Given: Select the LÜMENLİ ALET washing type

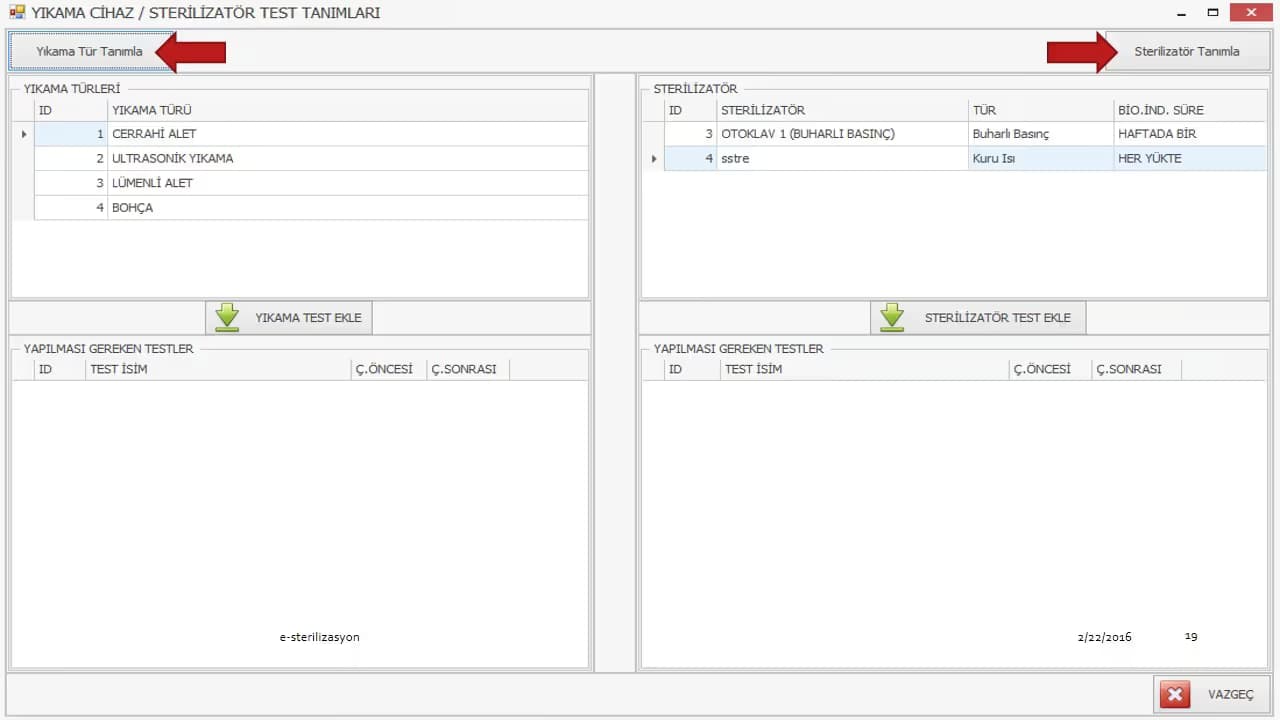Looking at the screenshot, I should (x=311, y=183).
